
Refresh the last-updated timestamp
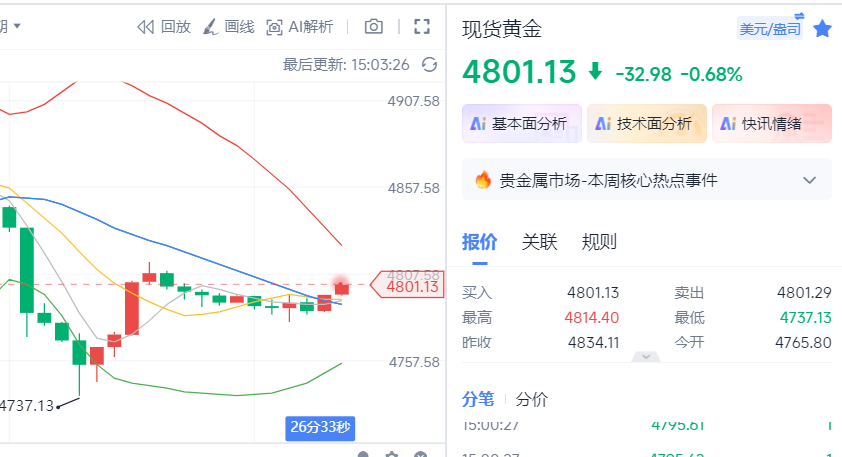[429, 64]
